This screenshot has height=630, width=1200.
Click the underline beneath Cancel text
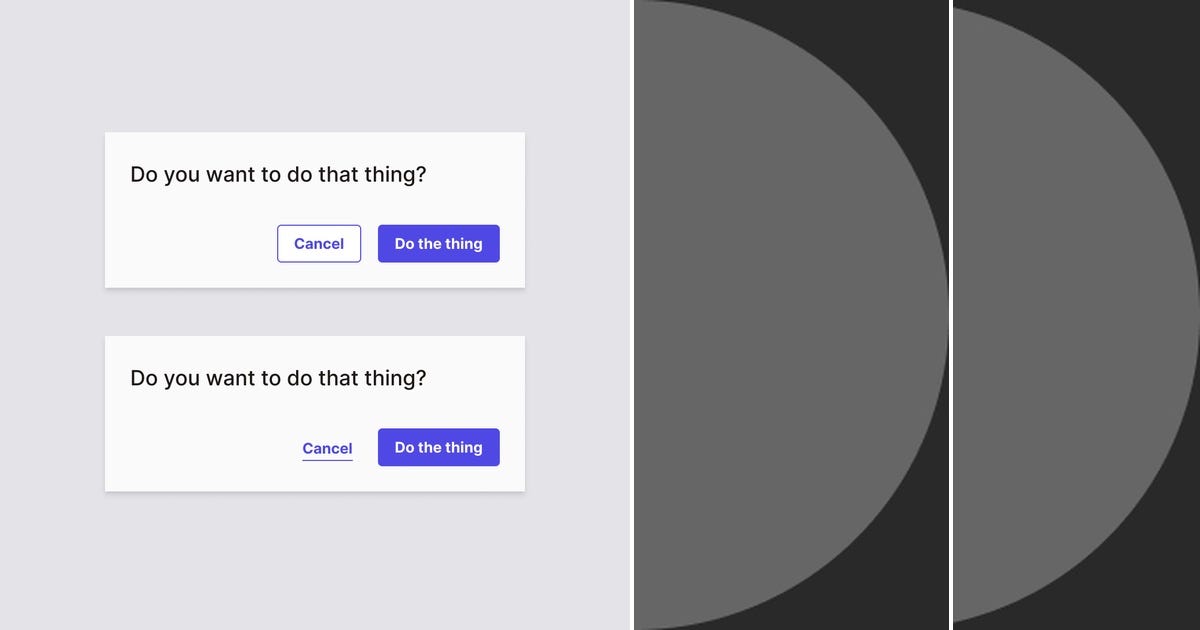[327, 459]
